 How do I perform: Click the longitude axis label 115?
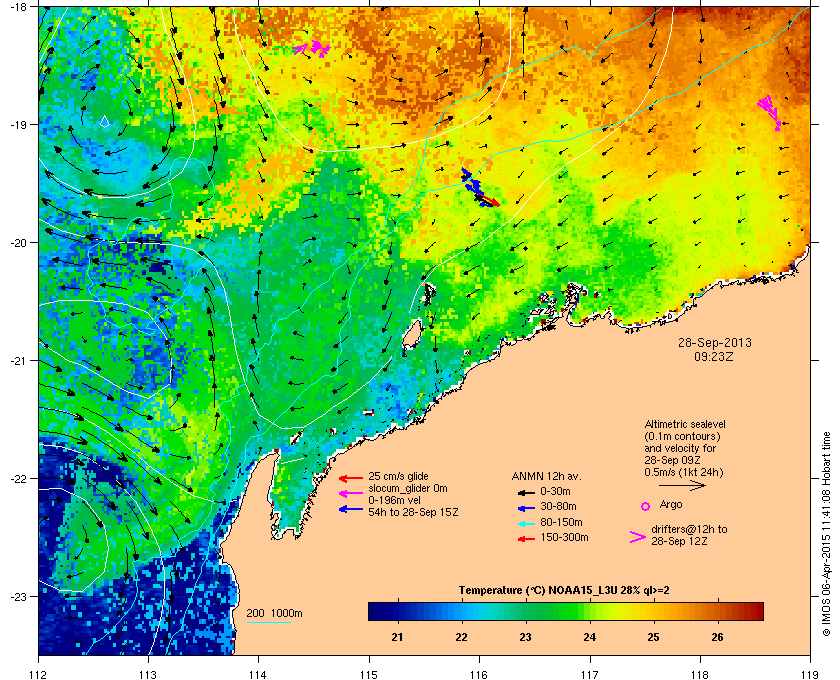[x=369, y=674]
